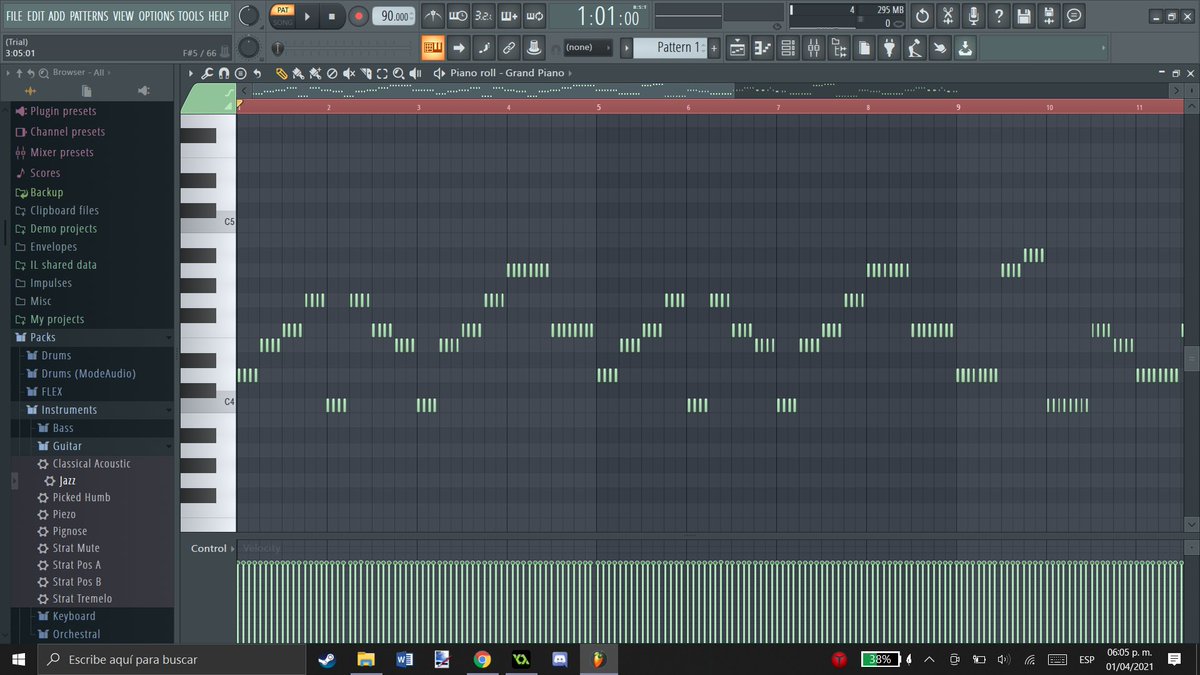Open the FILE menu
The image size is (1200, 675).
pyautogui.click(x=15, y=16)
